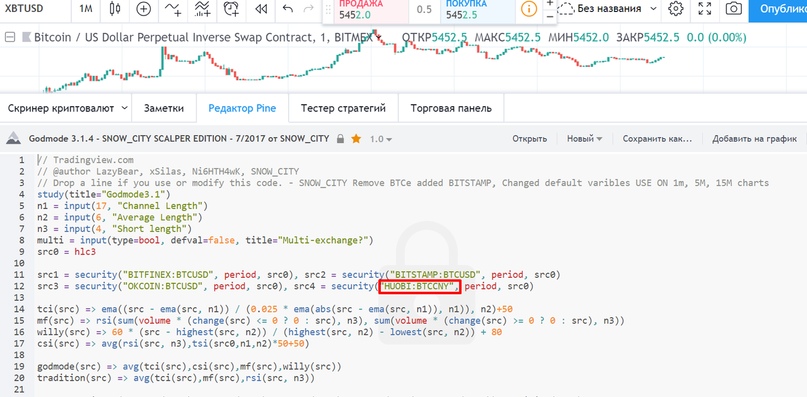Click the TradingView mountain logo in editor

[x=14, y=139]
